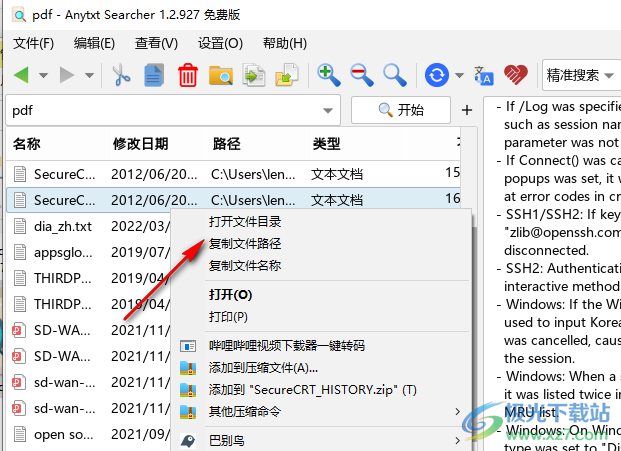Click the zoom in magnifier icon
This screenshot has height=451, width=621.
click(329, 75)
